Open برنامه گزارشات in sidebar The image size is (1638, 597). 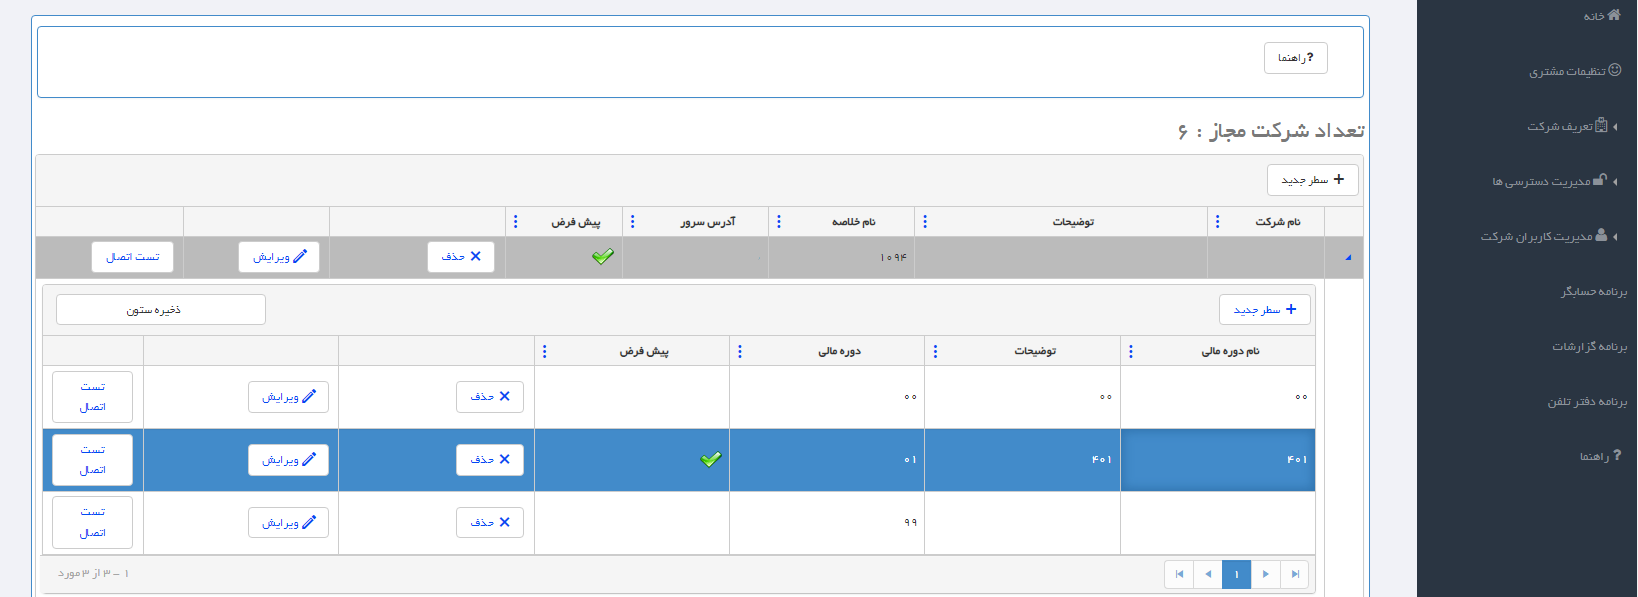(x=1589, y=346)
